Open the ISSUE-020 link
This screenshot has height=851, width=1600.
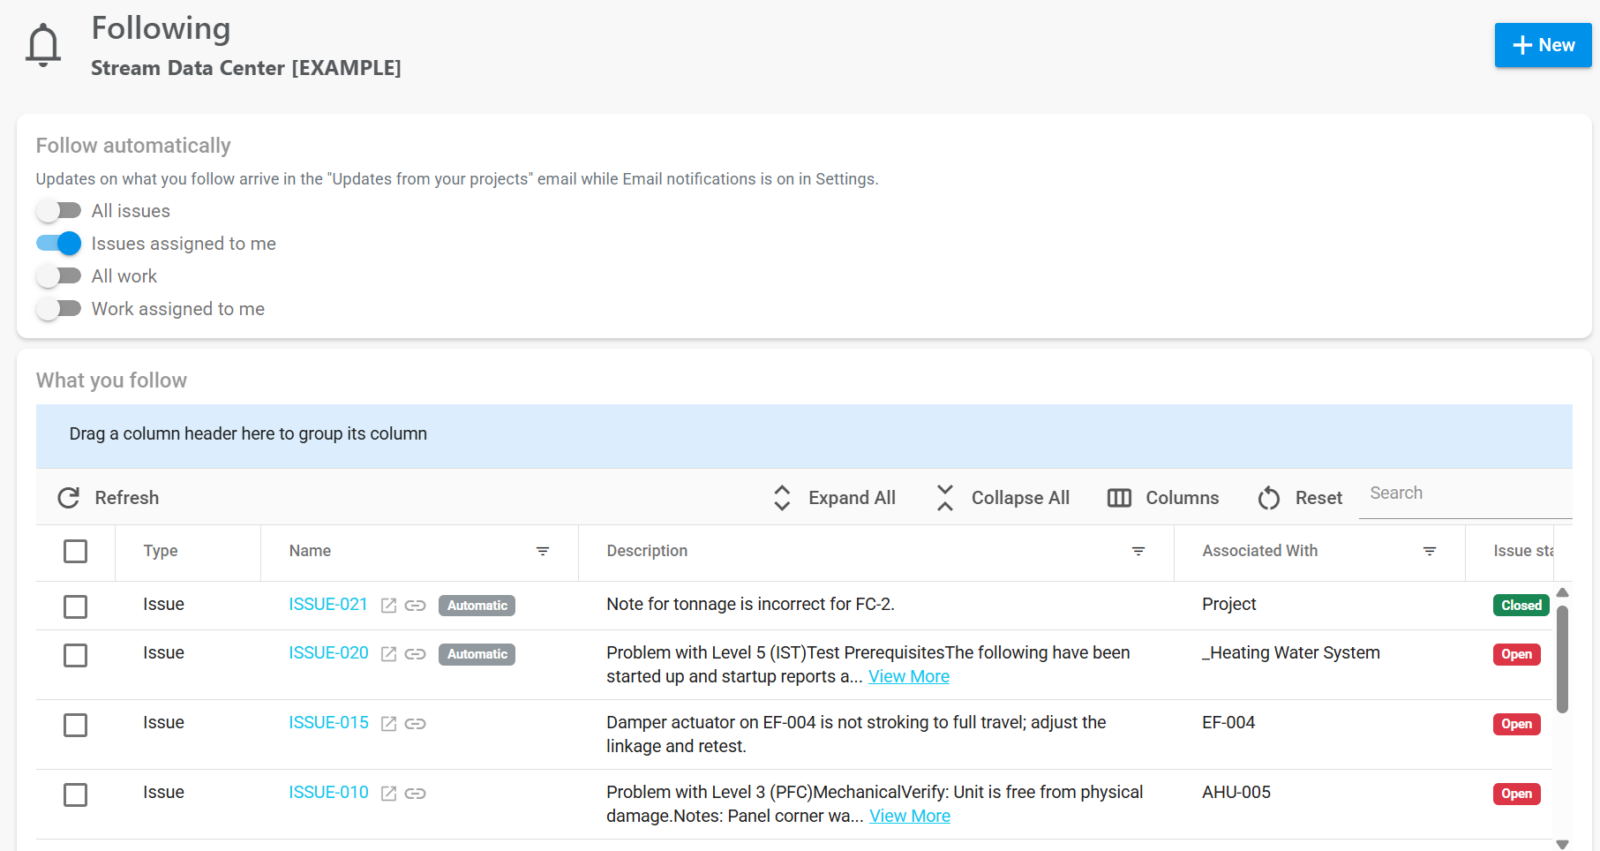(328, 653)
